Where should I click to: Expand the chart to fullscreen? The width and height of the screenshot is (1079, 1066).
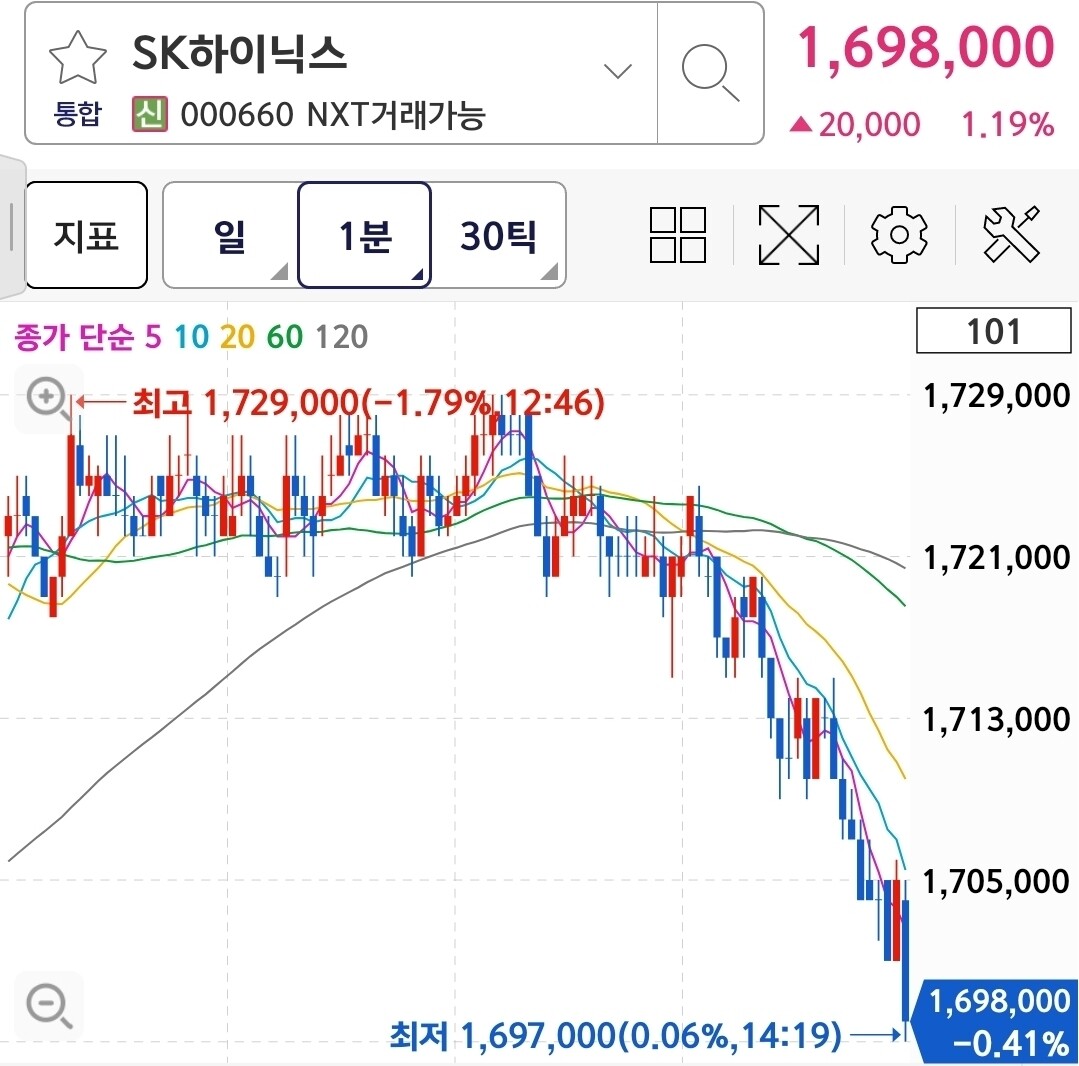click(x=789, y=235)
